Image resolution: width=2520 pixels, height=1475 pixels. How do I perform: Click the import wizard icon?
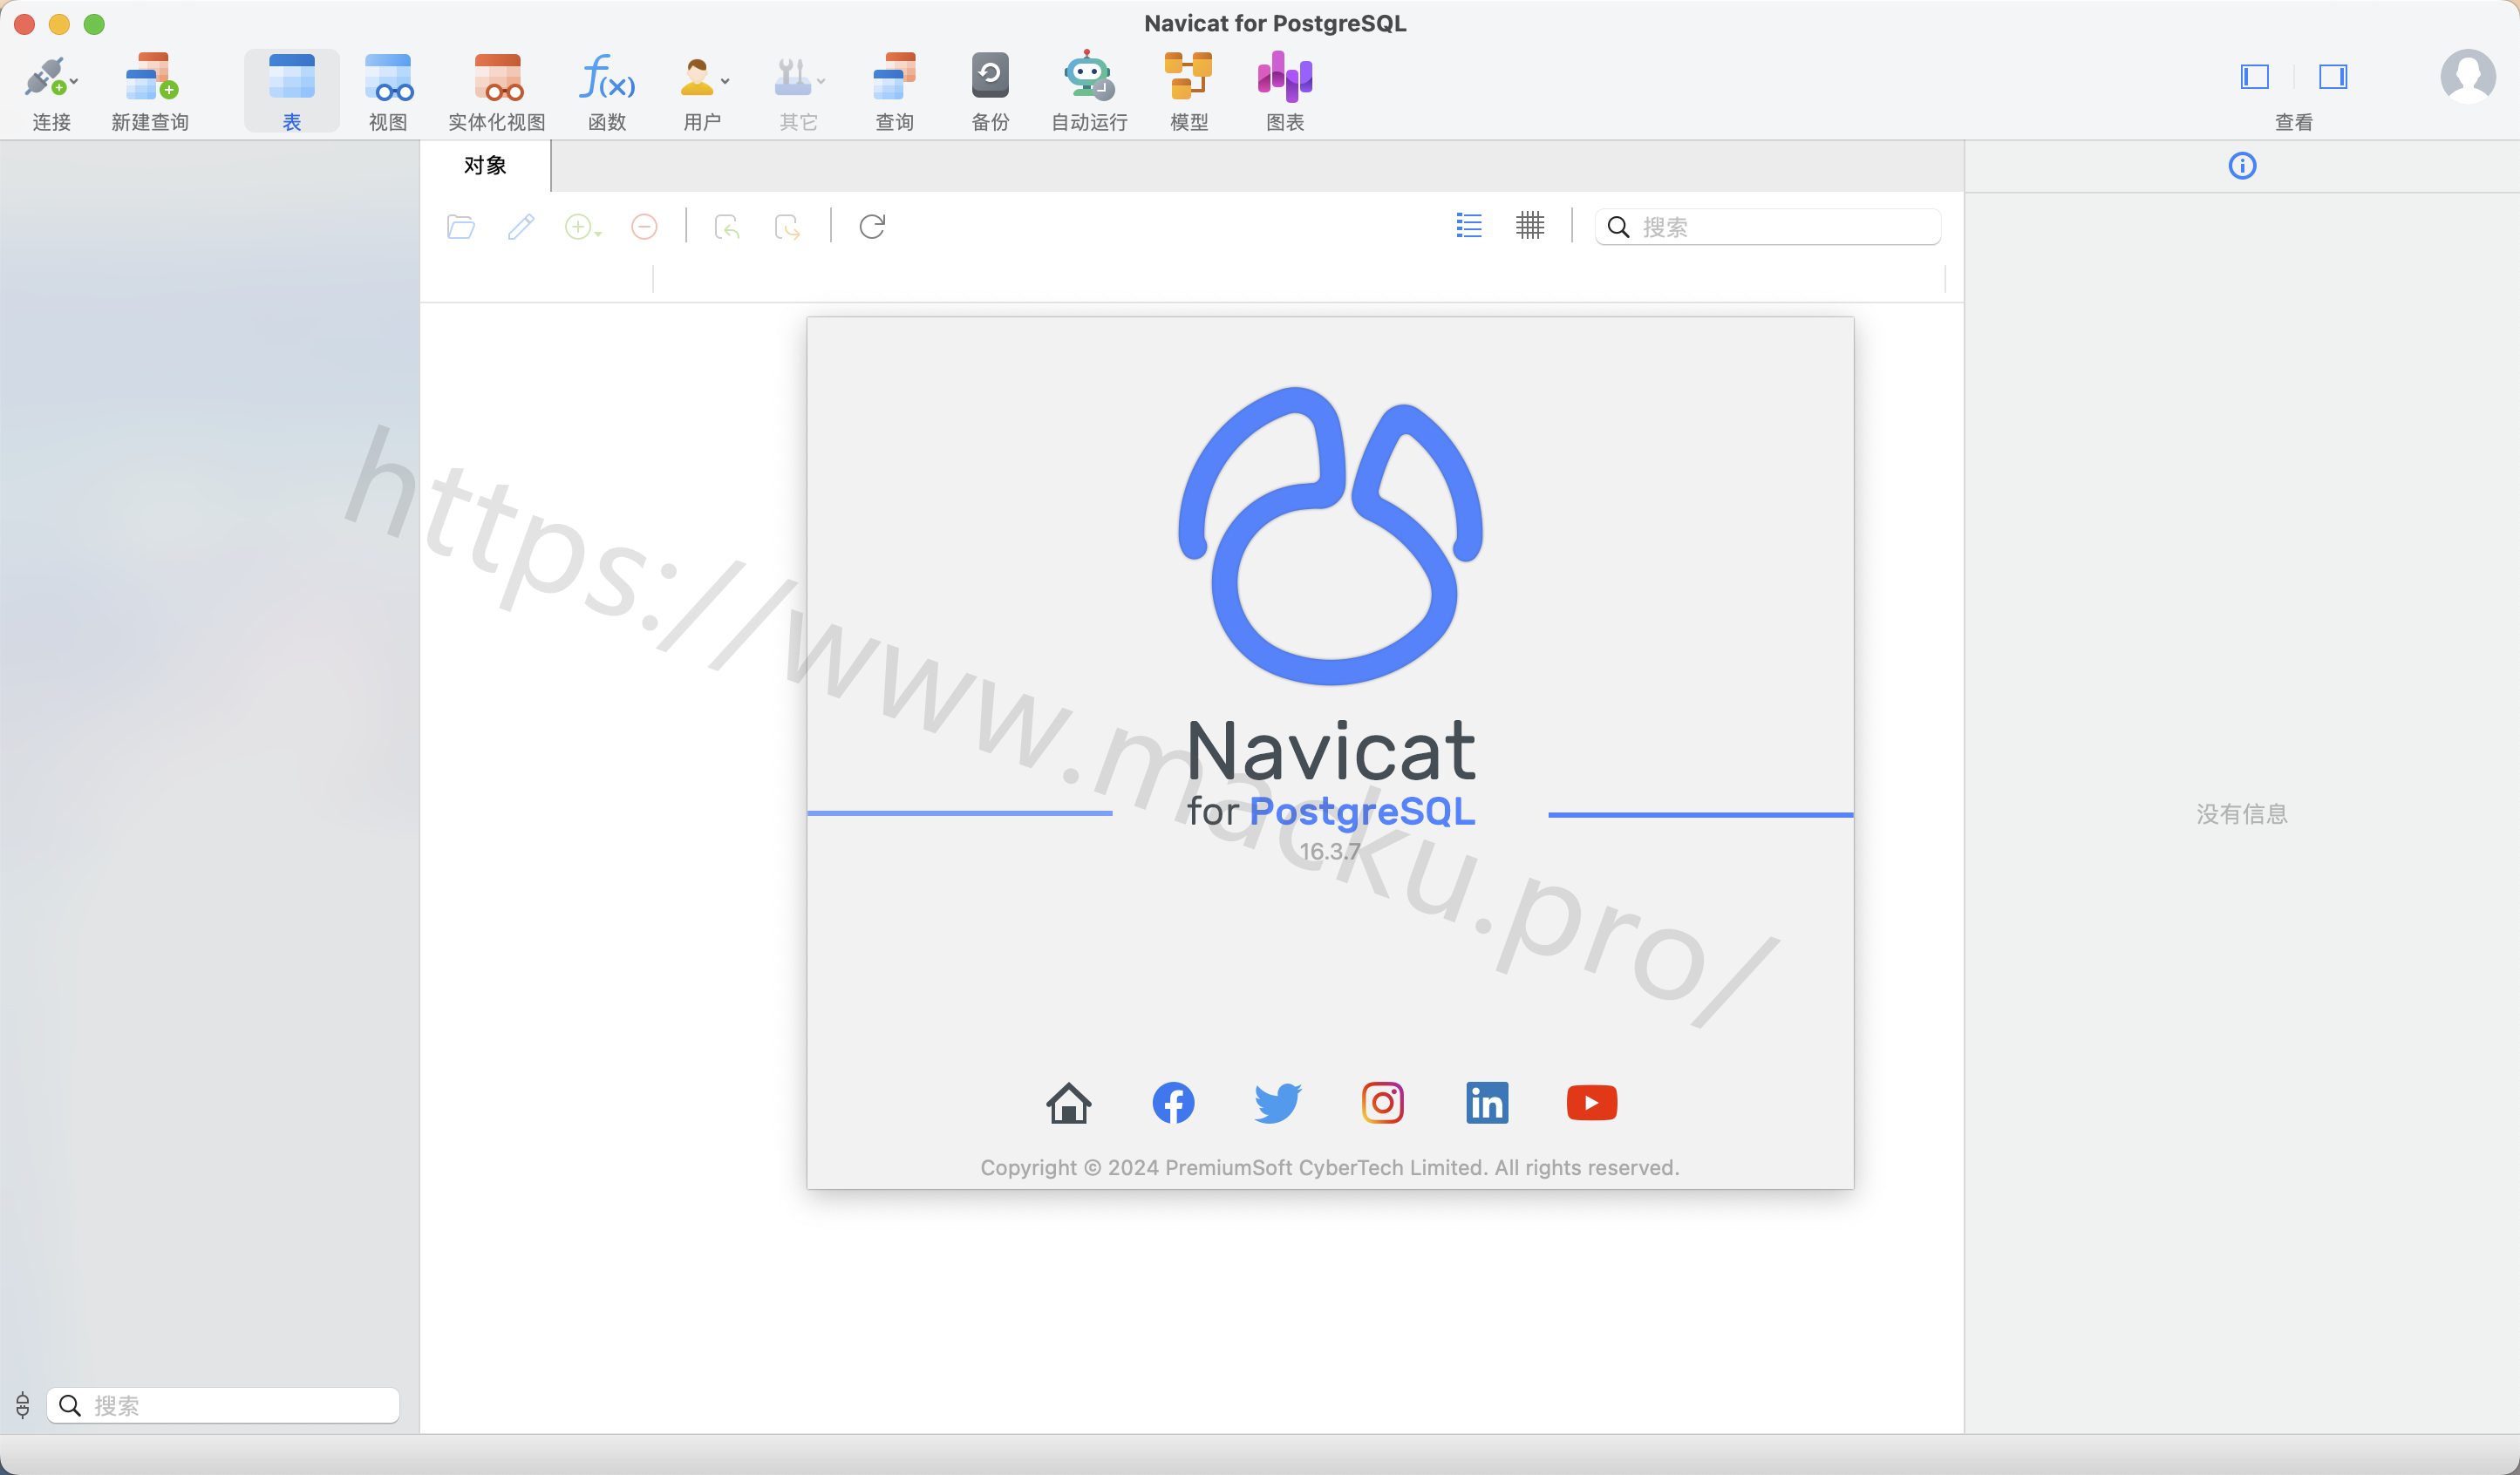tap(727, 227)
